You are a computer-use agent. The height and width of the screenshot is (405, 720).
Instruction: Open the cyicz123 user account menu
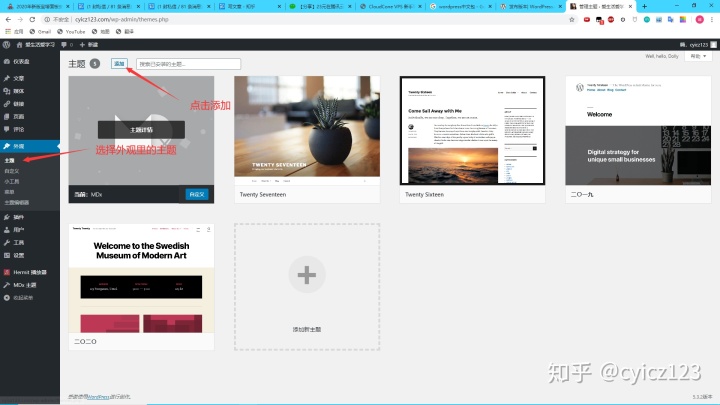[692, 45]
